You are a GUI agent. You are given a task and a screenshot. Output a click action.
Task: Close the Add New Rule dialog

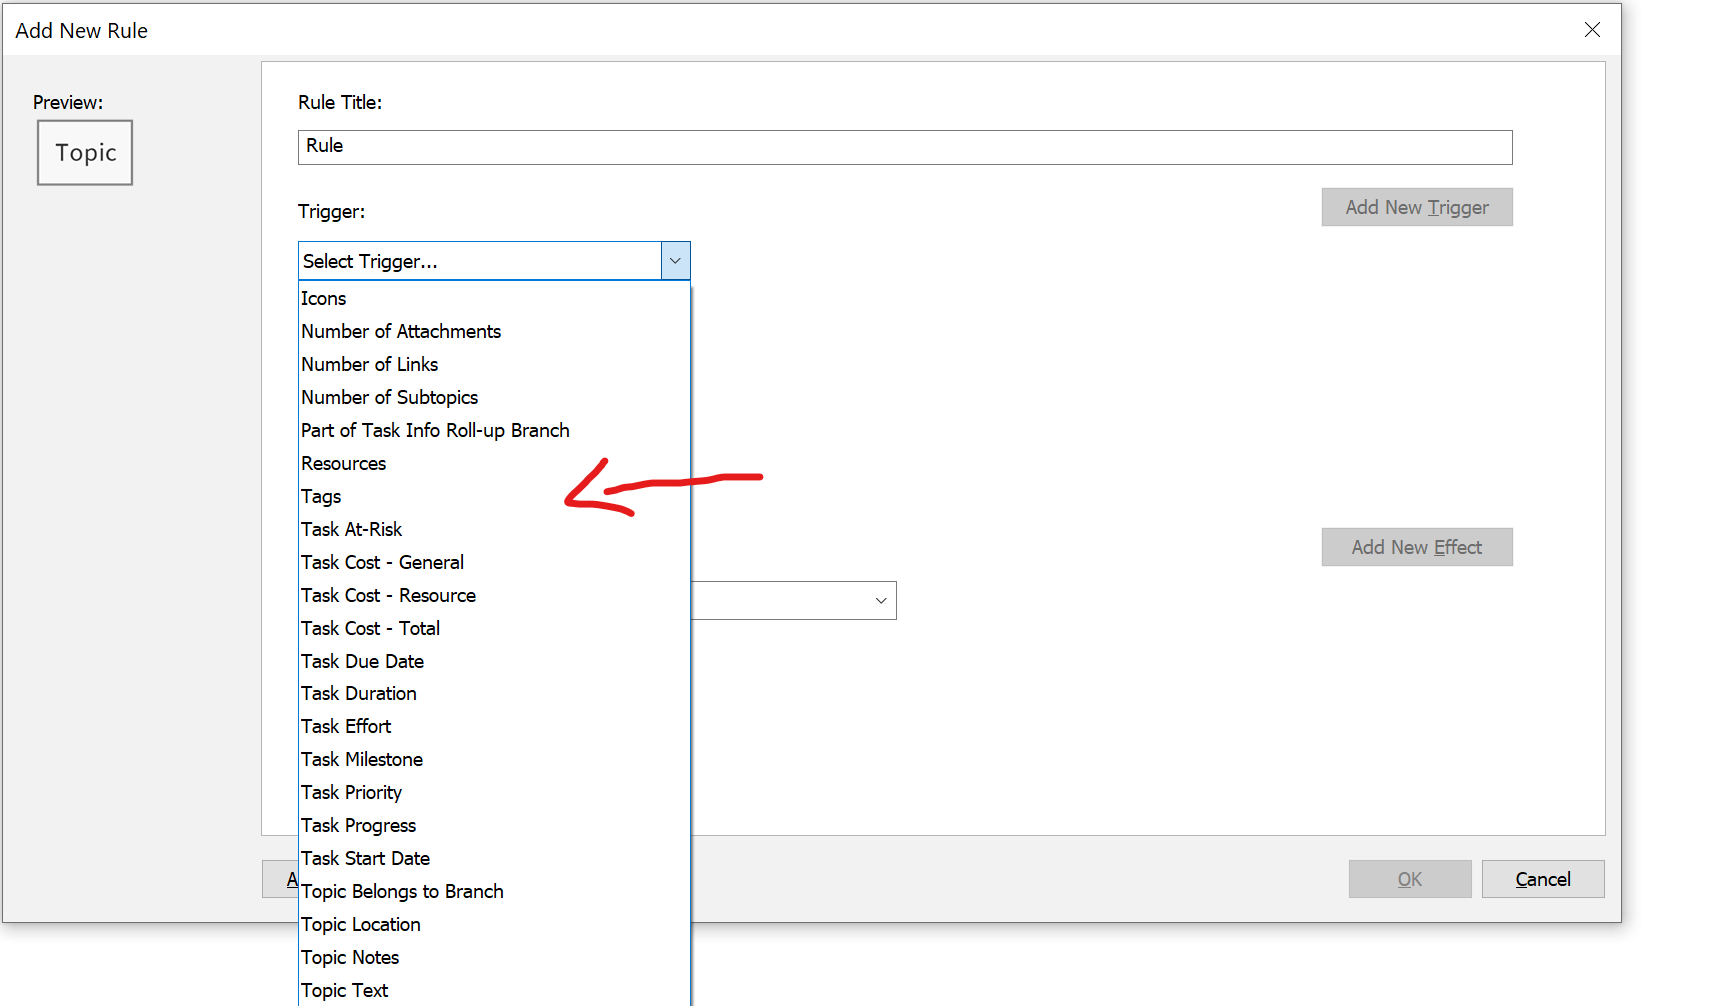point(1592,30)
